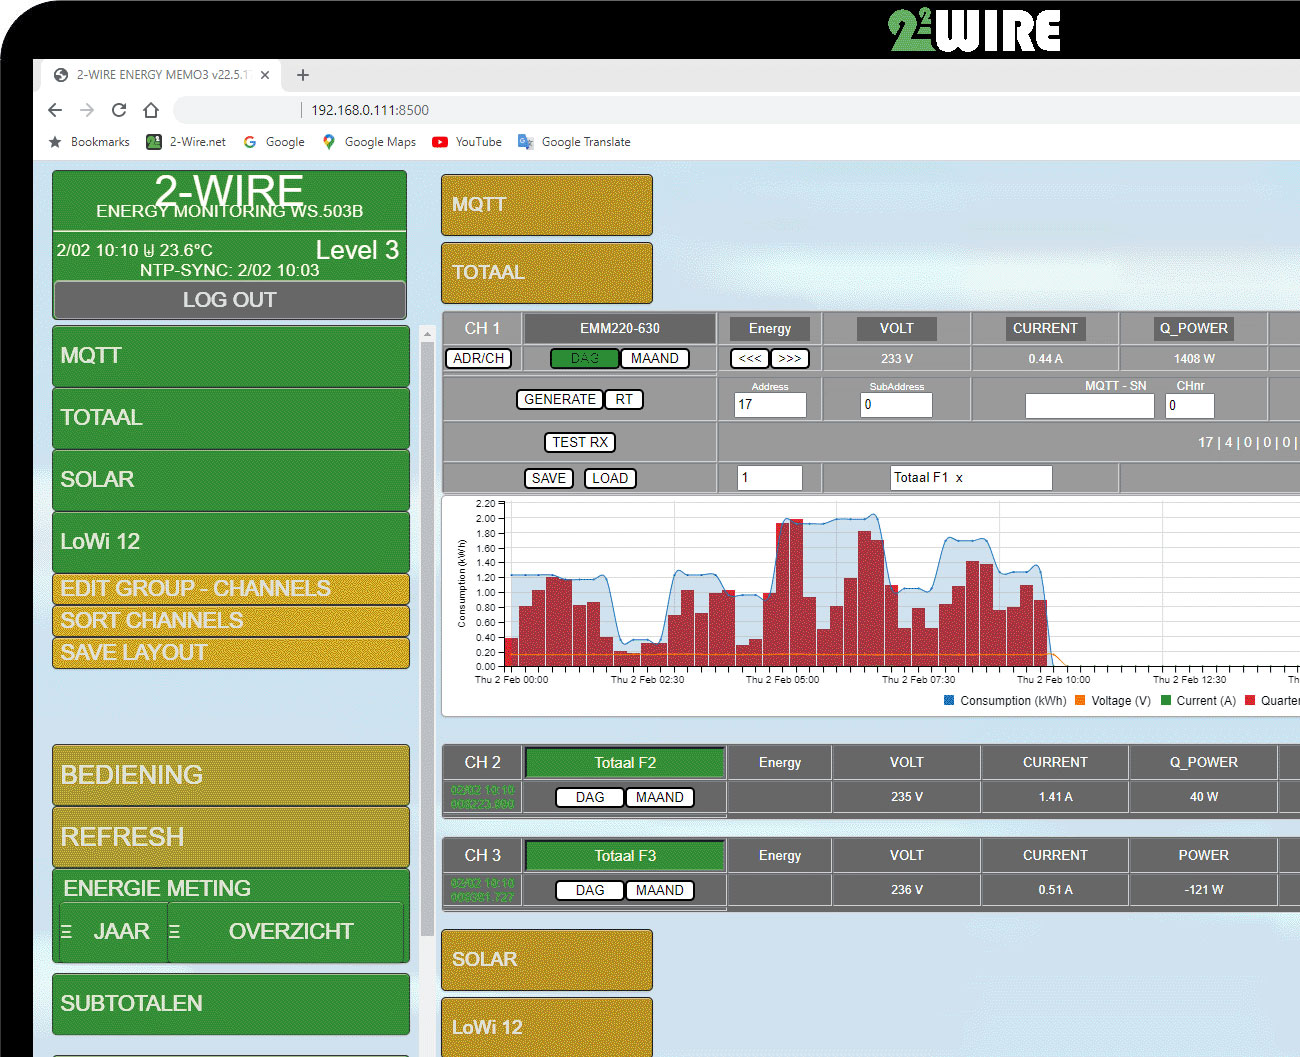The image size is (1300, 1057).
Task: Go back with the browser back arrow
Action: tap(55, 110)
